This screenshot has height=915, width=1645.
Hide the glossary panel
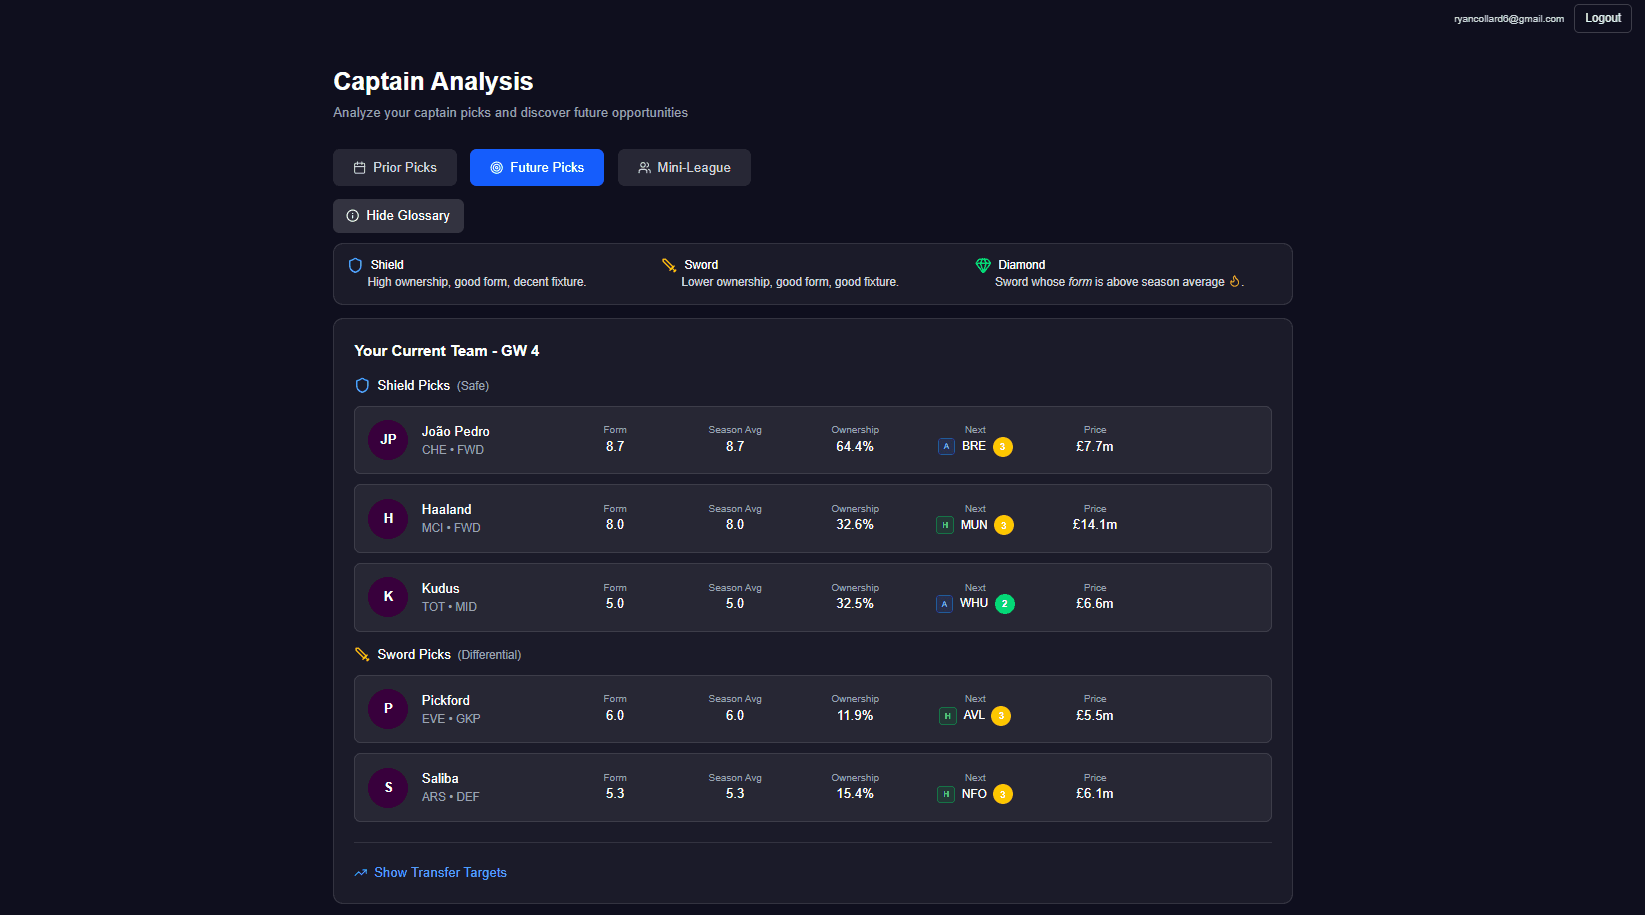point(398,216)
